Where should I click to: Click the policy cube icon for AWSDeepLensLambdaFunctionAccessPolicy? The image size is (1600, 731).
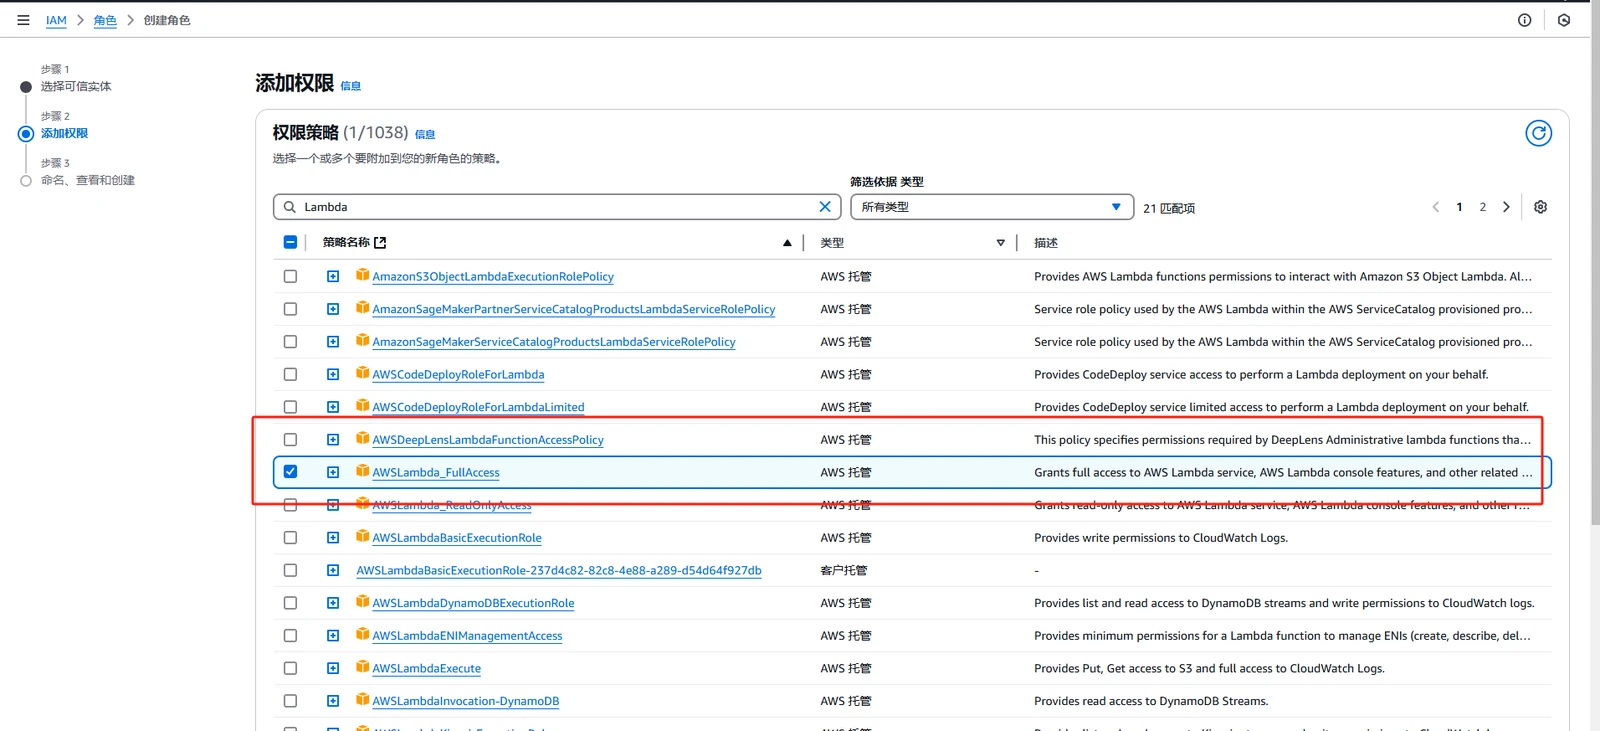pyautogui.click(x=362, y=439)
